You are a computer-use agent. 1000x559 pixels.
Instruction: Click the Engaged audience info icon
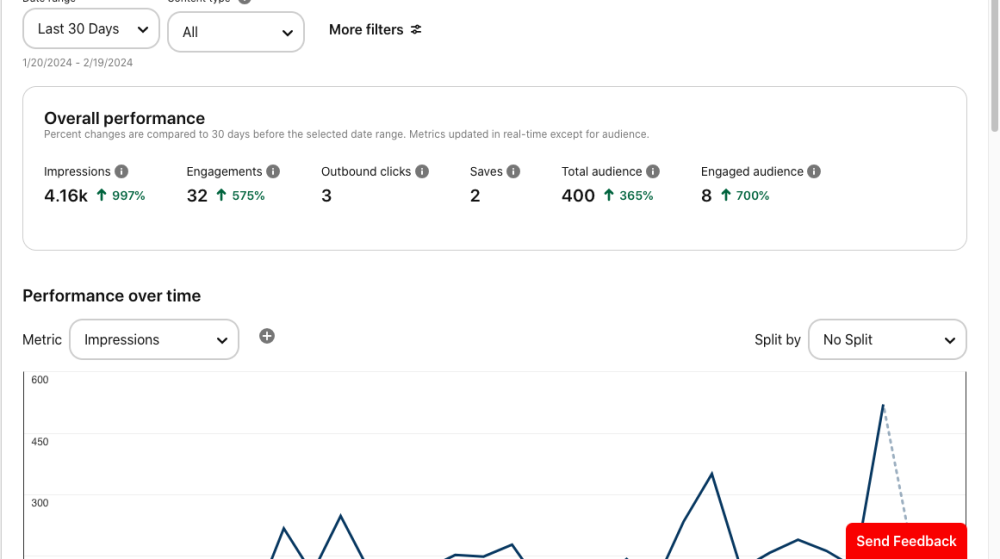[814, 172]
